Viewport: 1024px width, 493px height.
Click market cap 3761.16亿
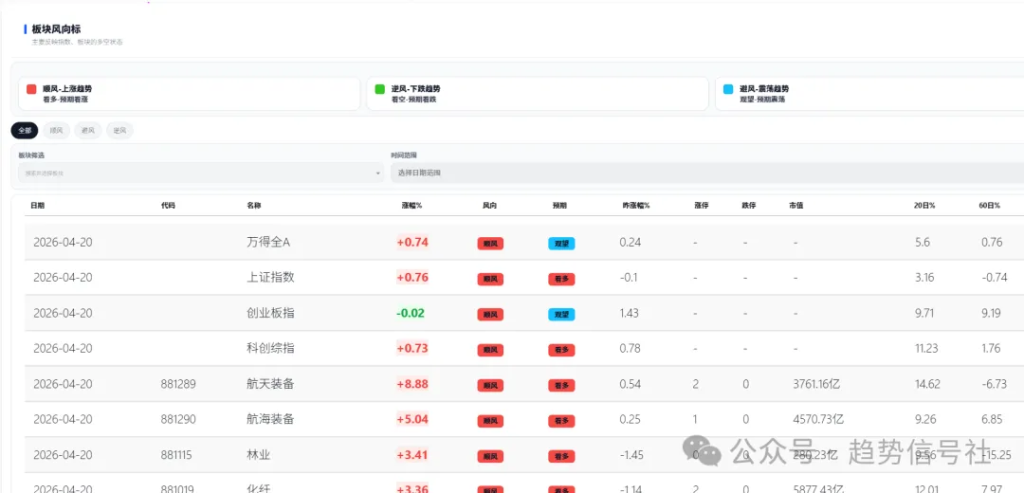[x=816, y=384]
